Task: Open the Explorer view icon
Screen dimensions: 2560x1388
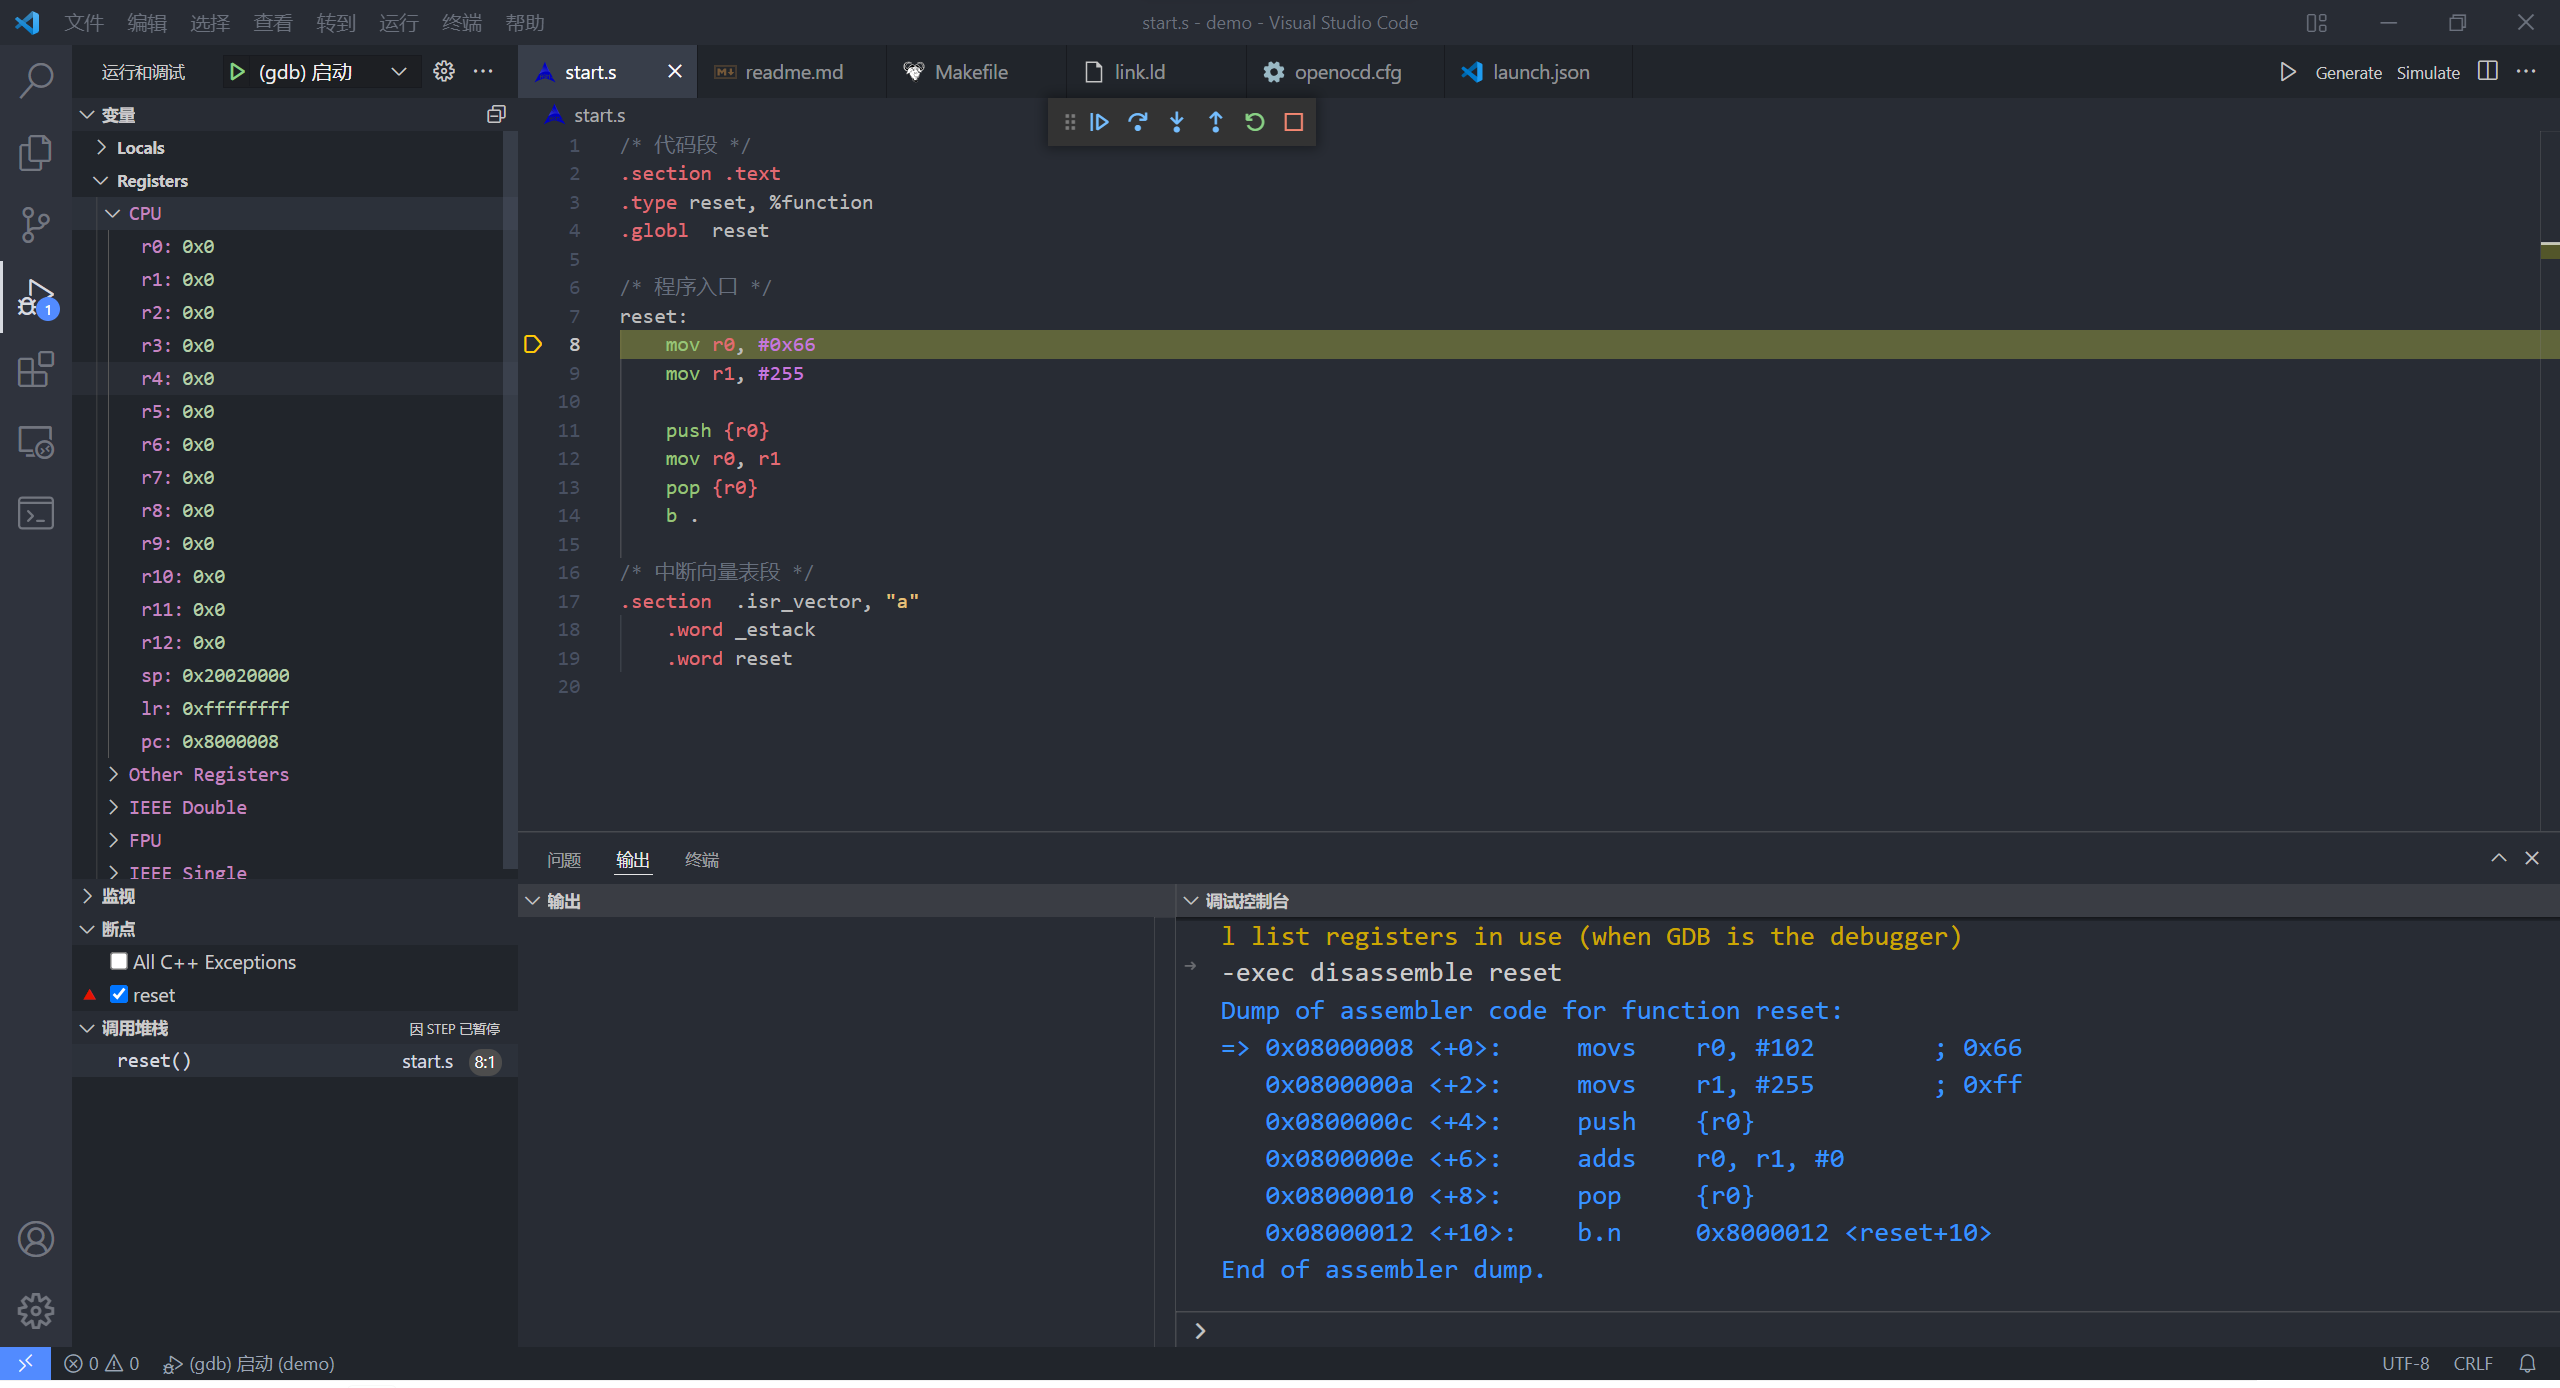Action: tap(36, 152)
